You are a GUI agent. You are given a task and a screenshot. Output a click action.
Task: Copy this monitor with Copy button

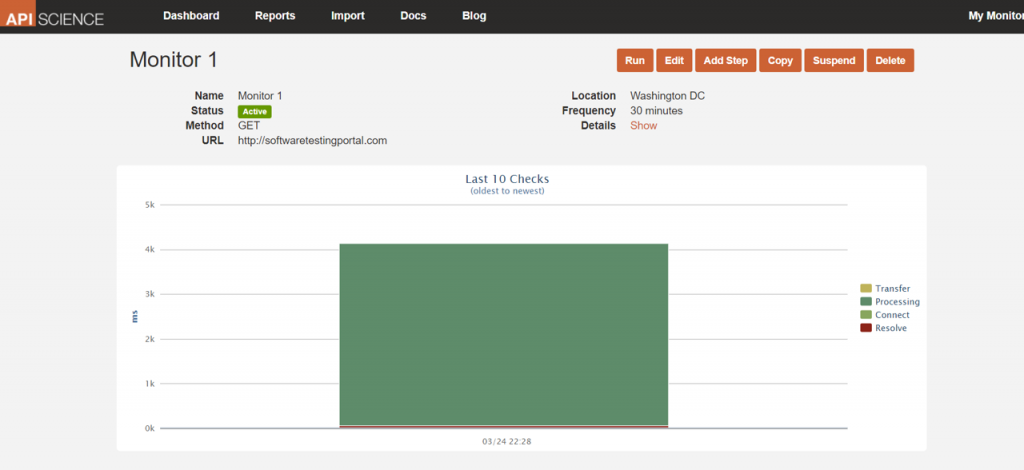780,61
